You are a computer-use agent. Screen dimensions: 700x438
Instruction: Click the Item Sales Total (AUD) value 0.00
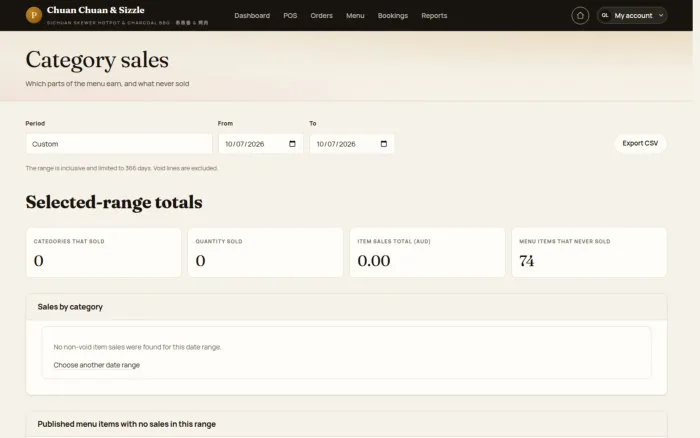pyautogui.click(x=374, y=261)
